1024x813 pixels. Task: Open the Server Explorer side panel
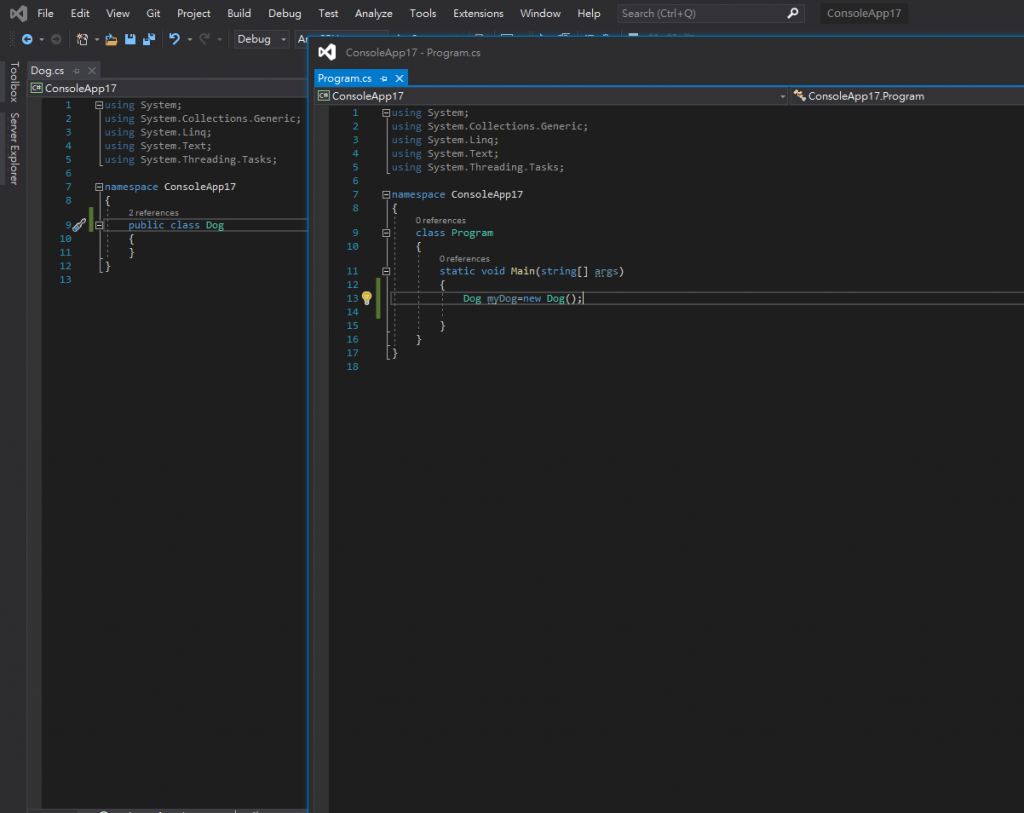pyautogui.click(x=14, y=148)
